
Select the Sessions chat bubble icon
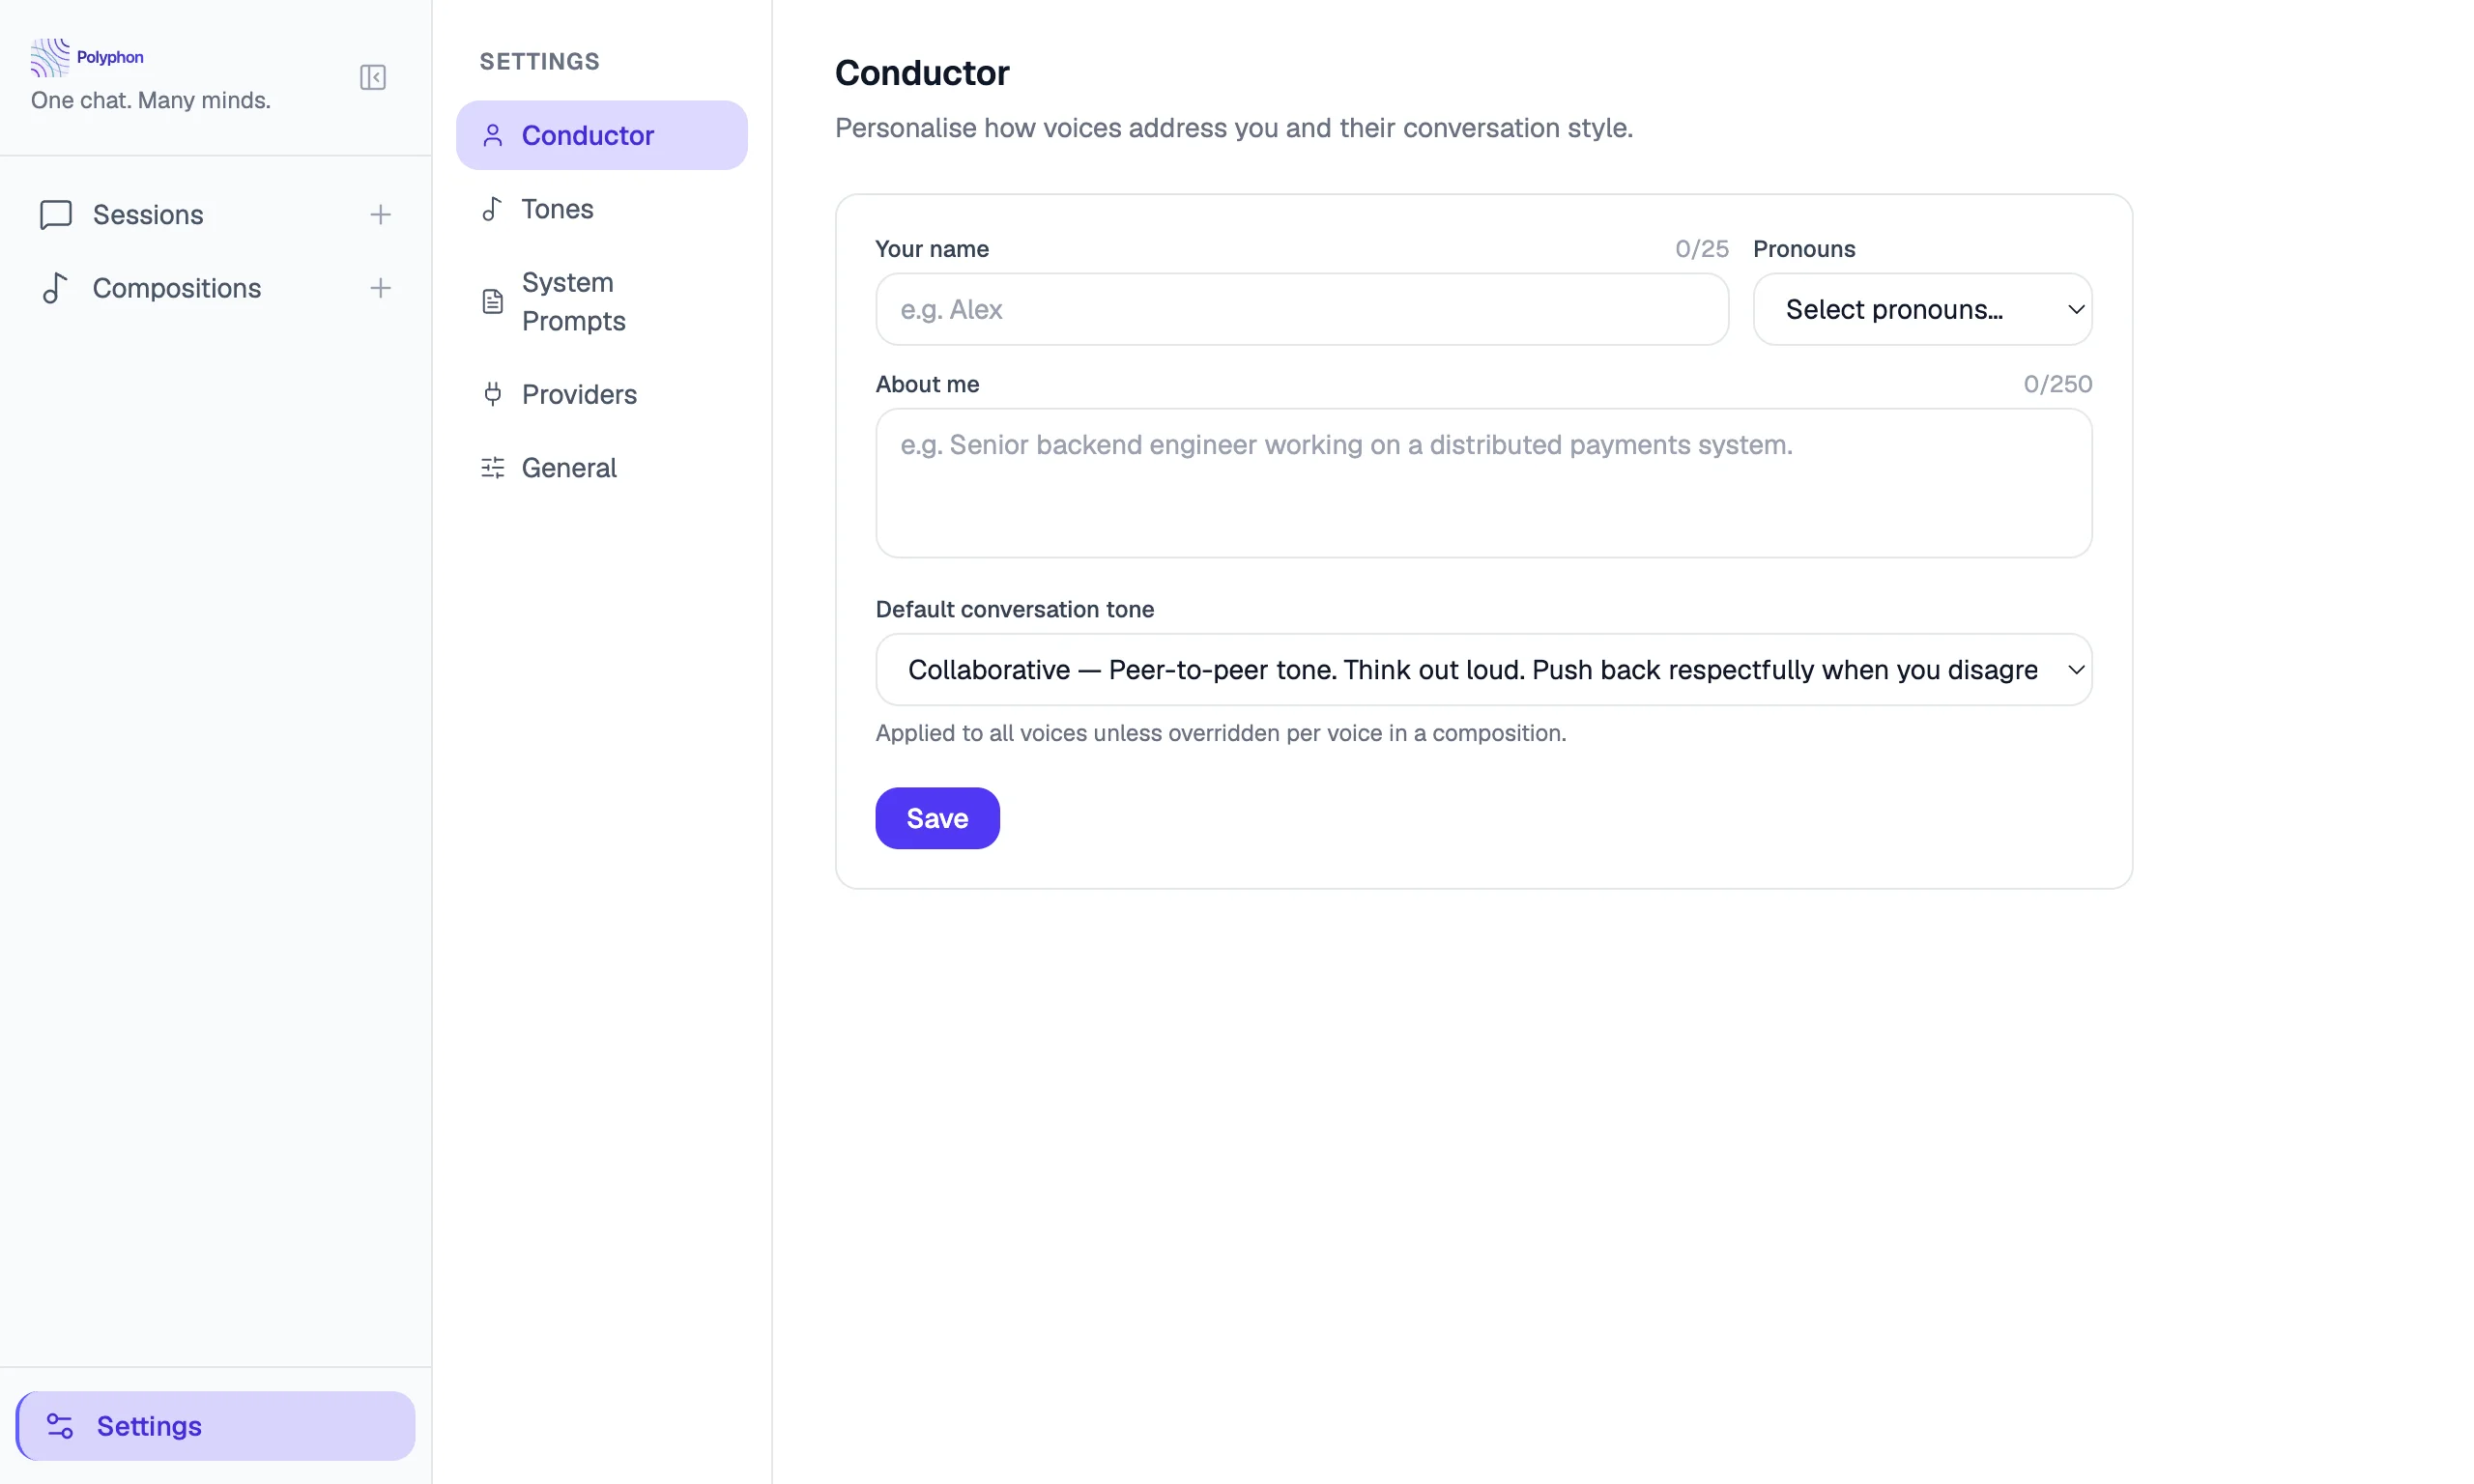pyautogui.click(x=55, y=215)
